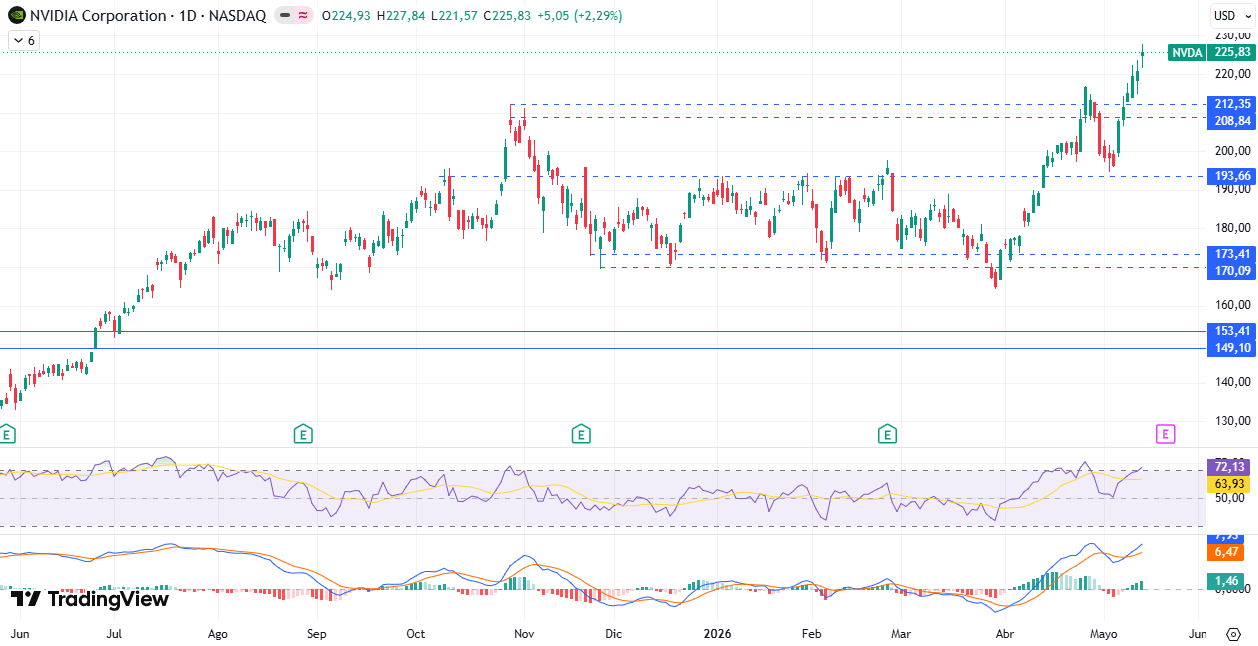Click the NVIDIA logo icon beside the title
The width and height of the screenshot is (1258, 646).
click(17, 15)
